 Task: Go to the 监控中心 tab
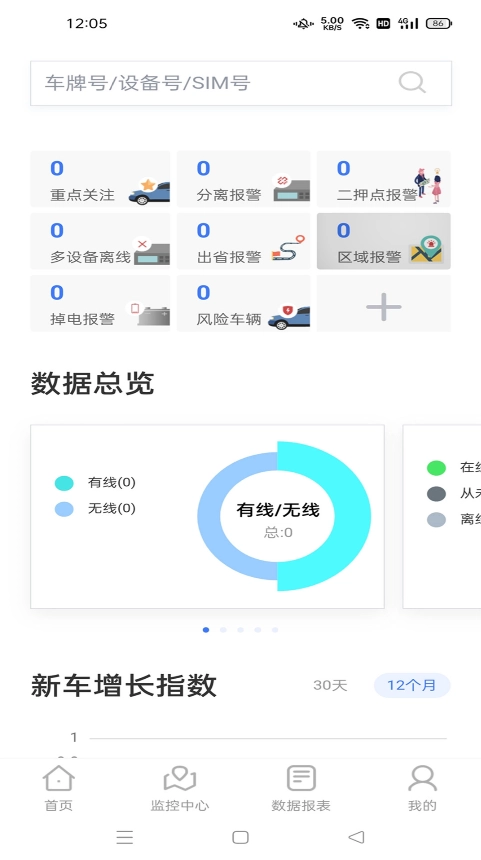click(x=180, y=789)
